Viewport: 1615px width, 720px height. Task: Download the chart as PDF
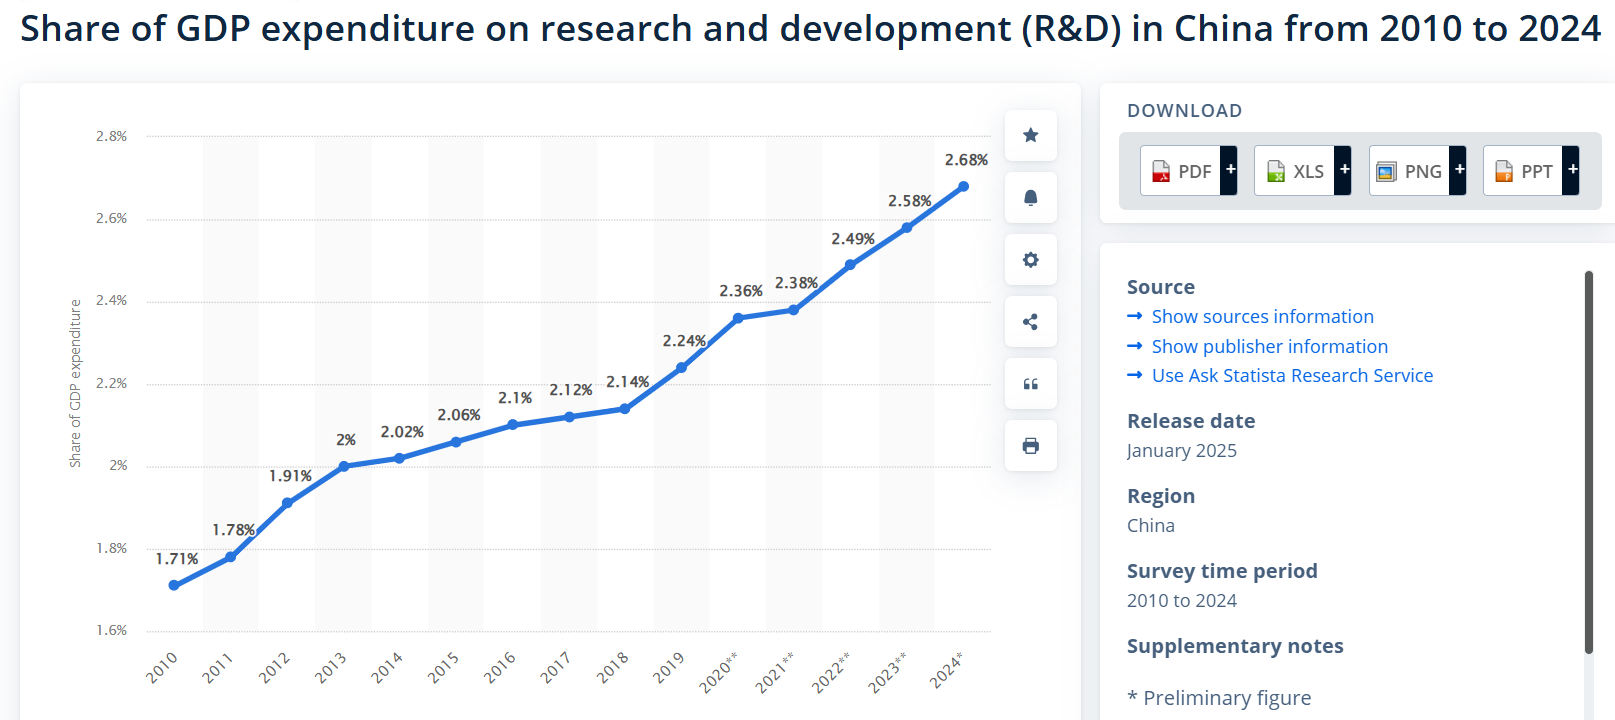click(x=1181, y=171)
